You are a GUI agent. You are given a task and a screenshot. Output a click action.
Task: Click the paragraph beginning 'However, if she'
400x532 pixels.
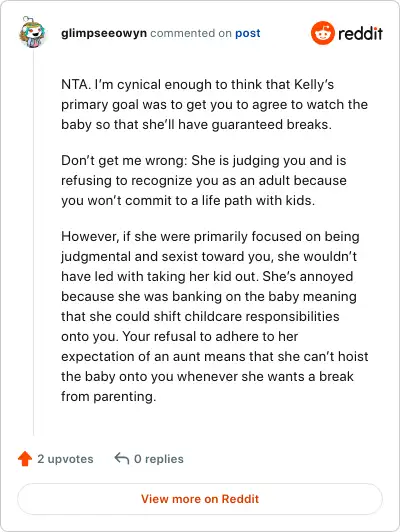point(214,317)
